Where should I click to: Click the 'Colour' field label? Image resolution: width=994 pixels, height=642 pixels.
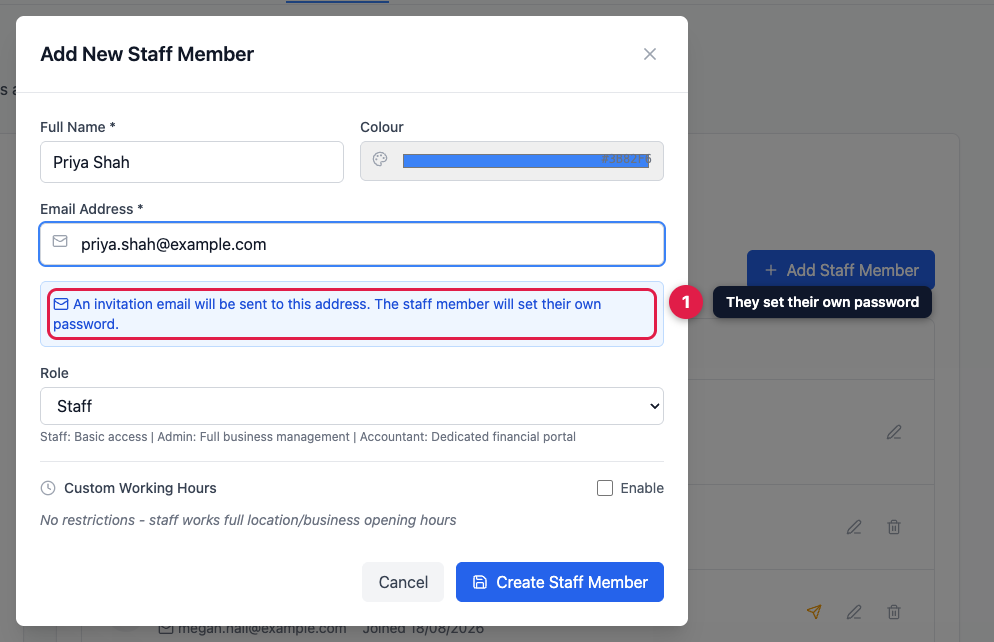pyautogui.click(x=382, y=127)
